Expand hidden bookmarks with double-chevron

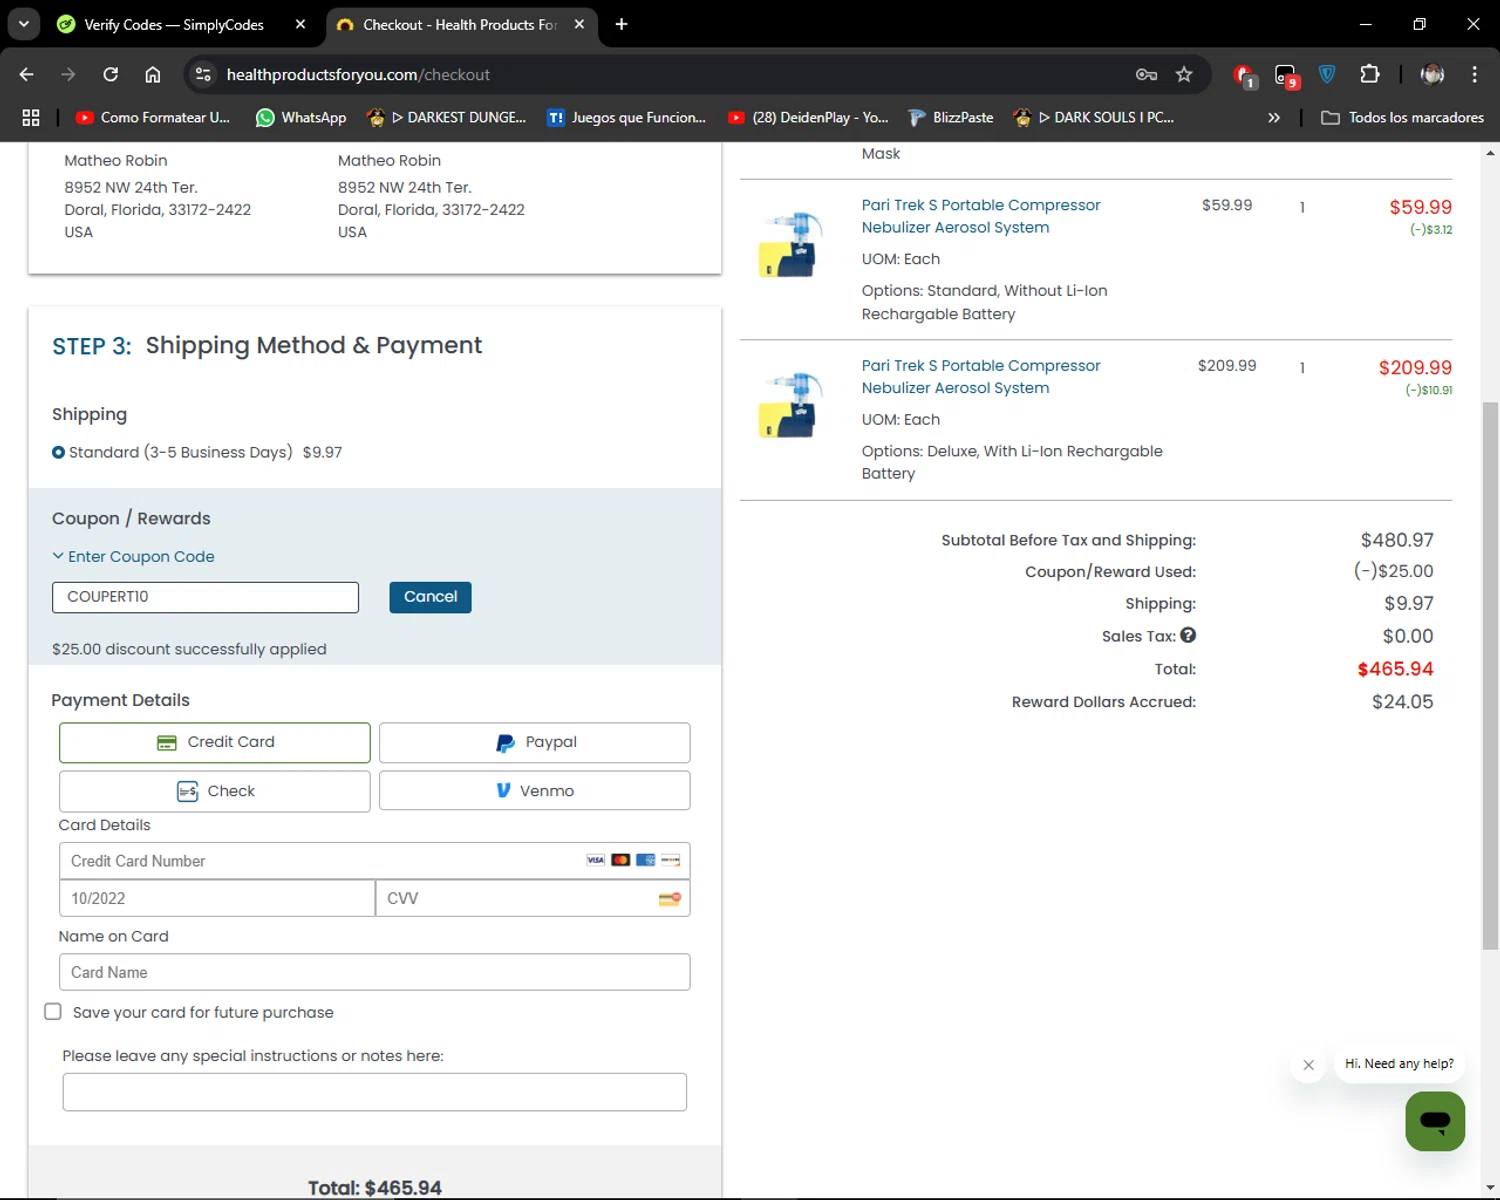tap(1273, 118)
